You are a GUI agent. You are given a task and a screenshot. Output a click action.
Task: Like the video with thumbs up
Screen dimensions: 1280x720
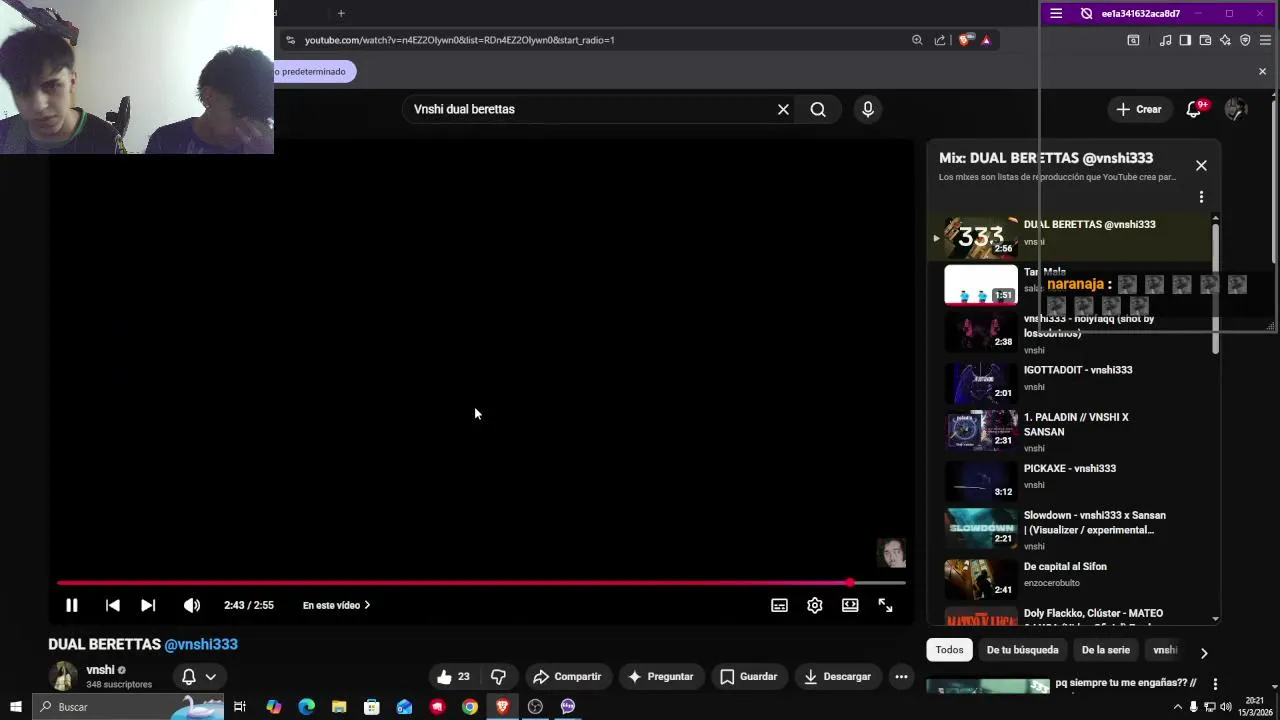pyautogui.click(x=453, y=677)
